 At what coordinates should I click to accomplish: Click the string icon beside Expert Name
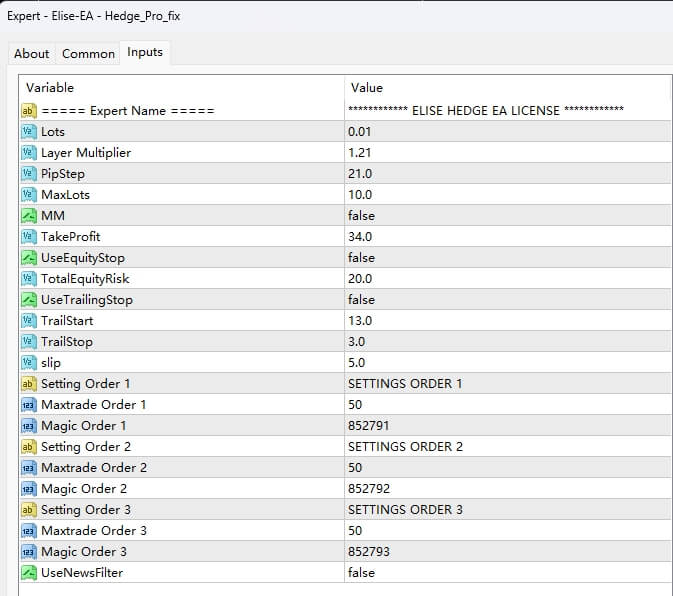28,111
